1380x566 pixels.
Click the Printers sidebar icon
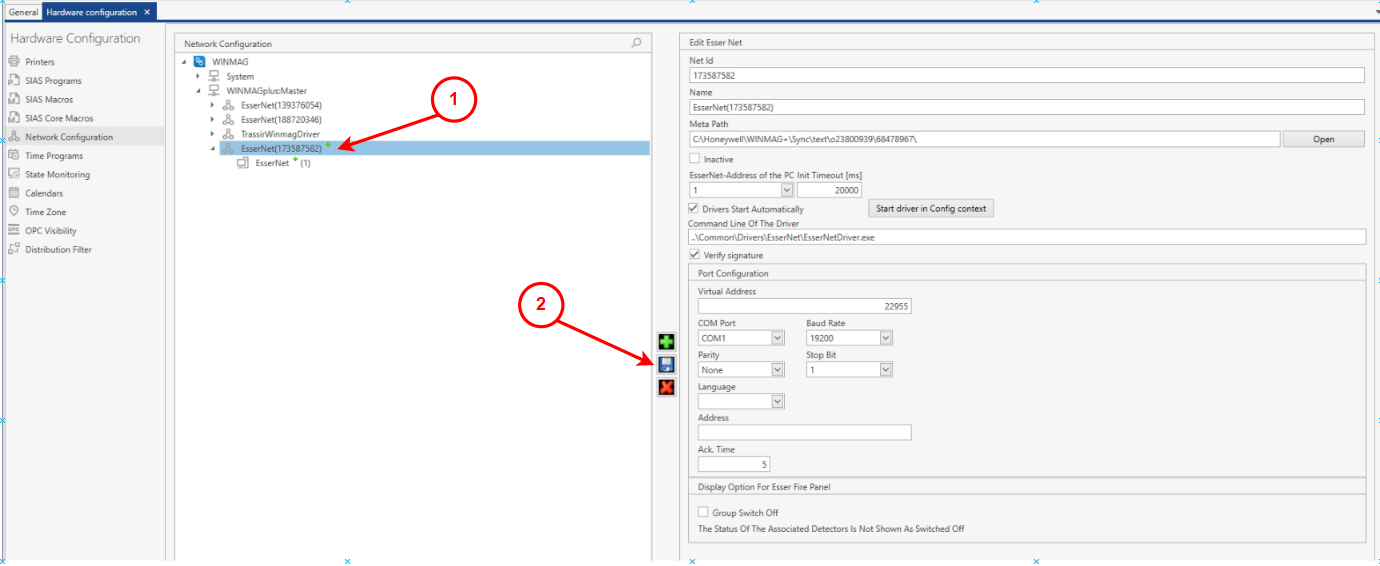tap(14, 62)
